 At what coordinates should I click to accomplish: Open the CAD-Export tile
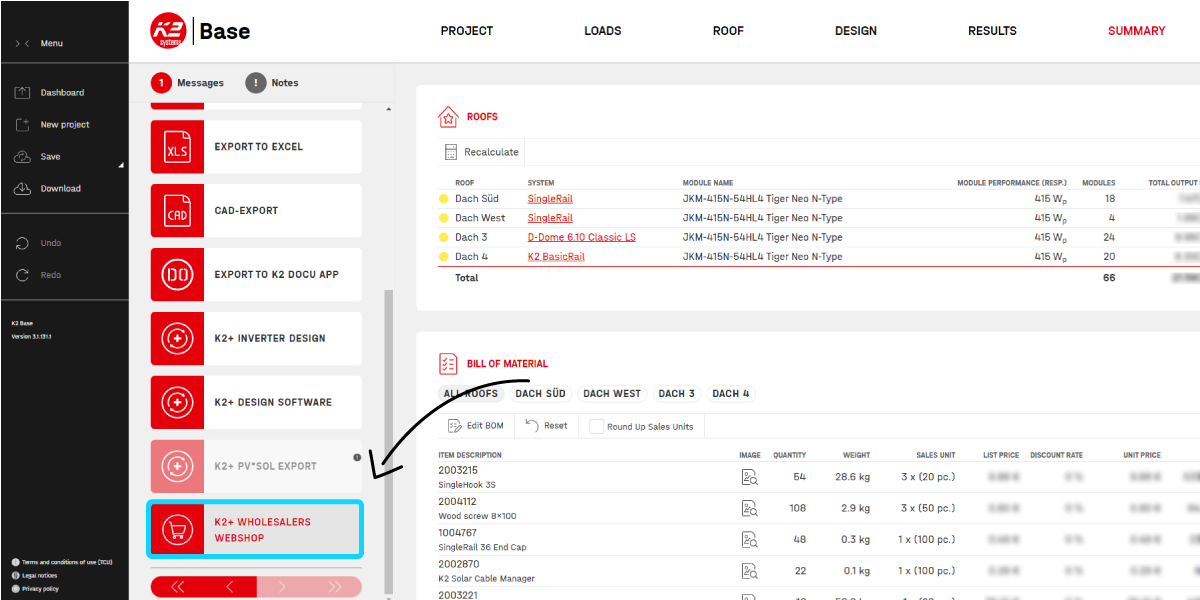(x=256, y=211)
